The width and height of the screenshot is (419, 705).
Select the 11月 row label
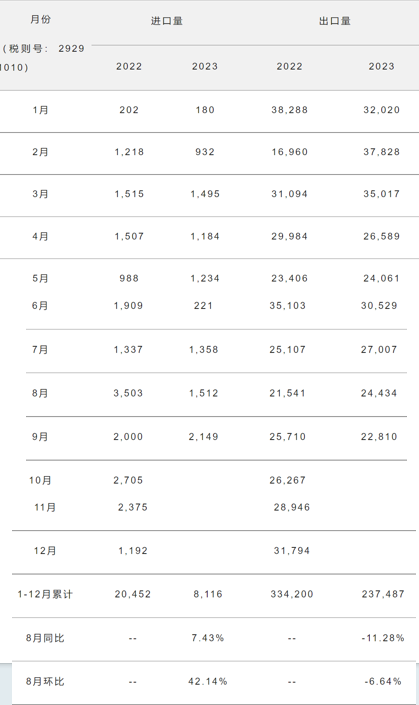[x=45, y=508]
